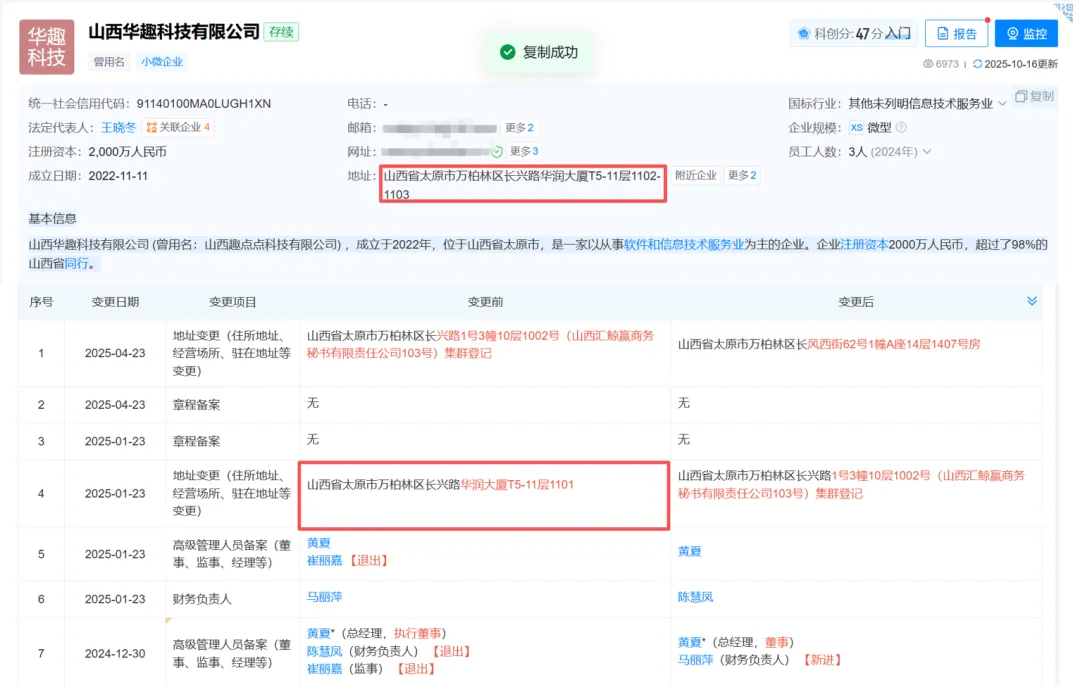The height and width of the screenshot is (697, 1080).
Task: Click the 小微企业 tag
Action: click(x=162, y=61)
